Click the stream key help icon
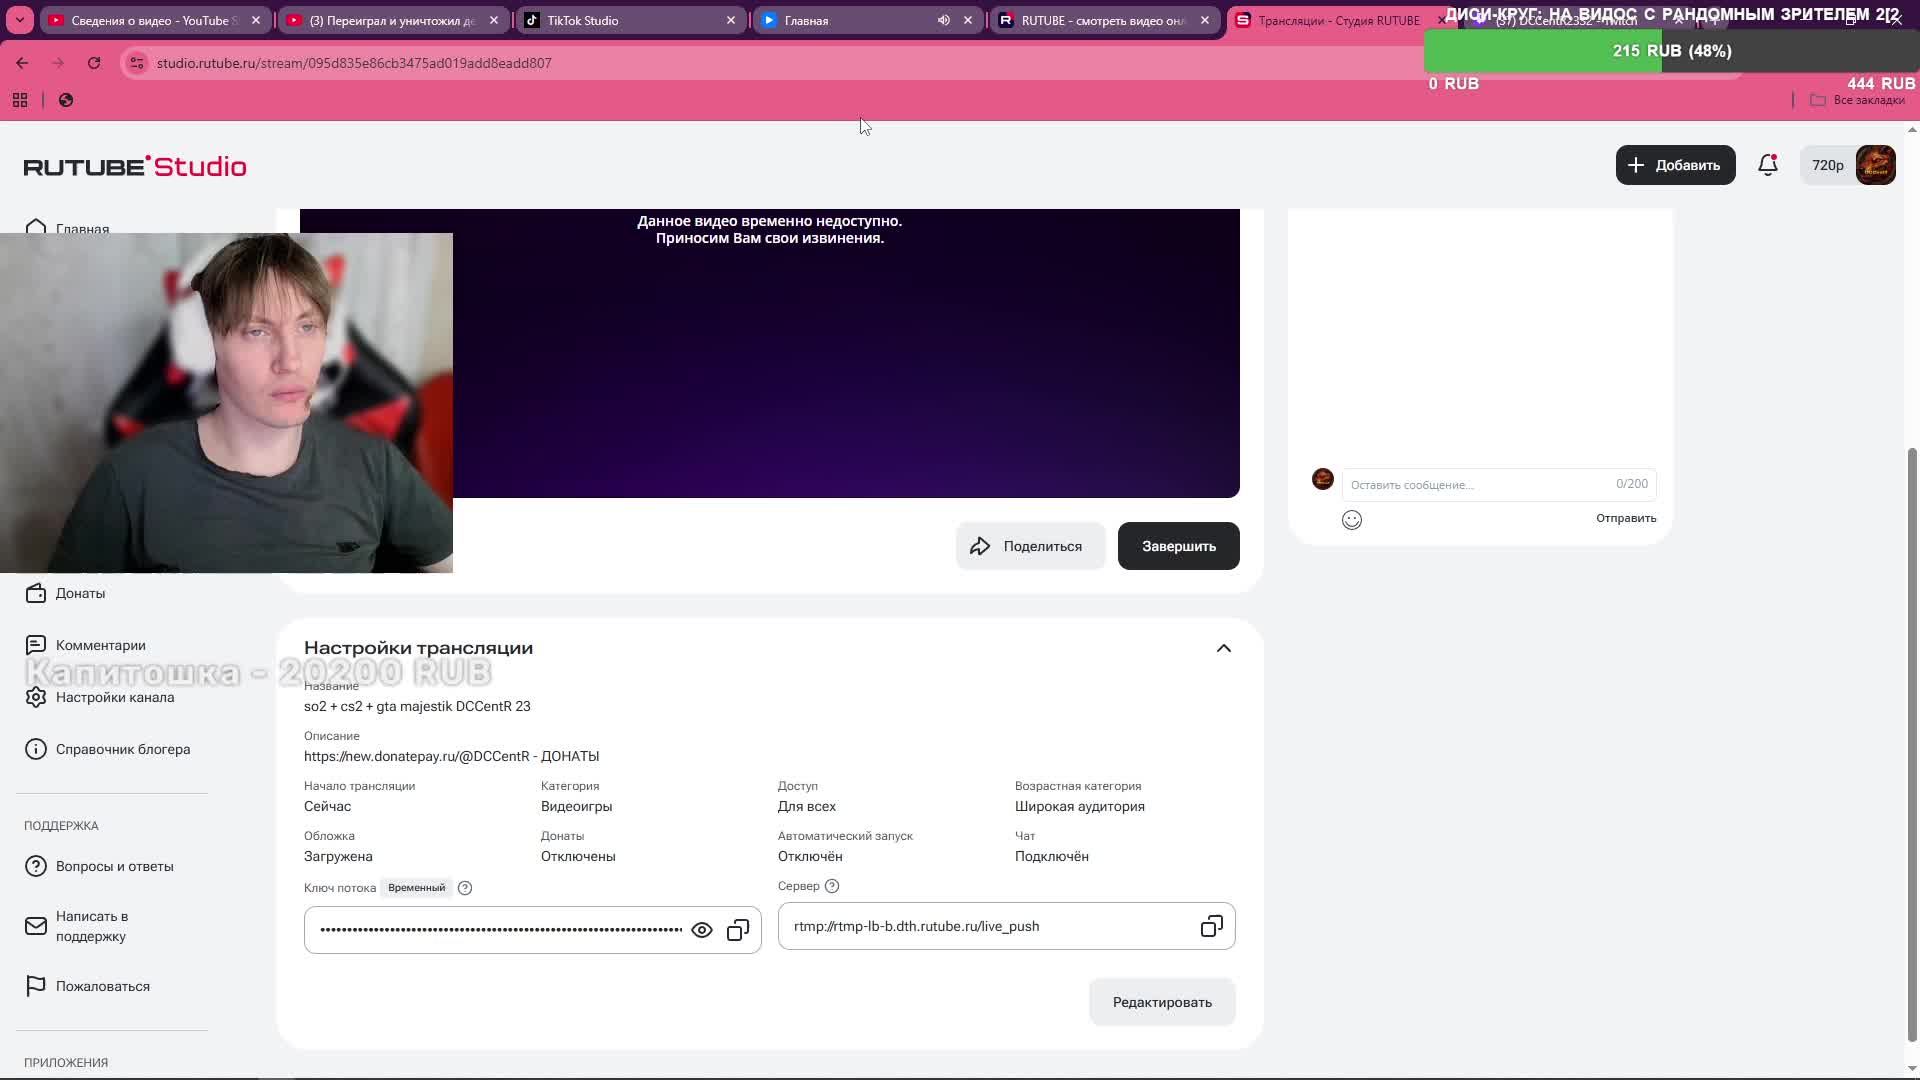The height and width of the screenshot is (1080, 1920). click(465, 888)
